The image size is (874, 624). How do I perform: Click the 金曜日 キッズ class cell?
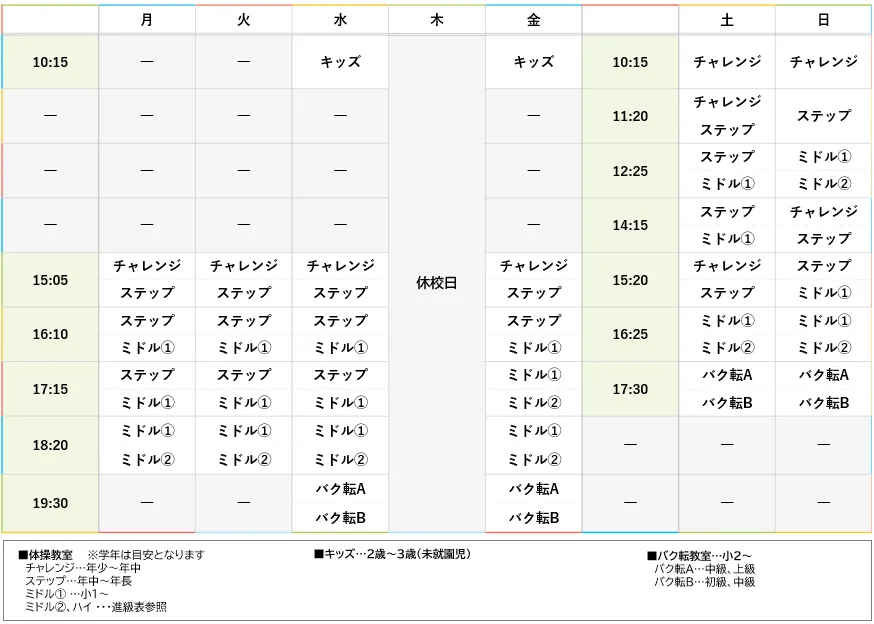pos(532,62)
